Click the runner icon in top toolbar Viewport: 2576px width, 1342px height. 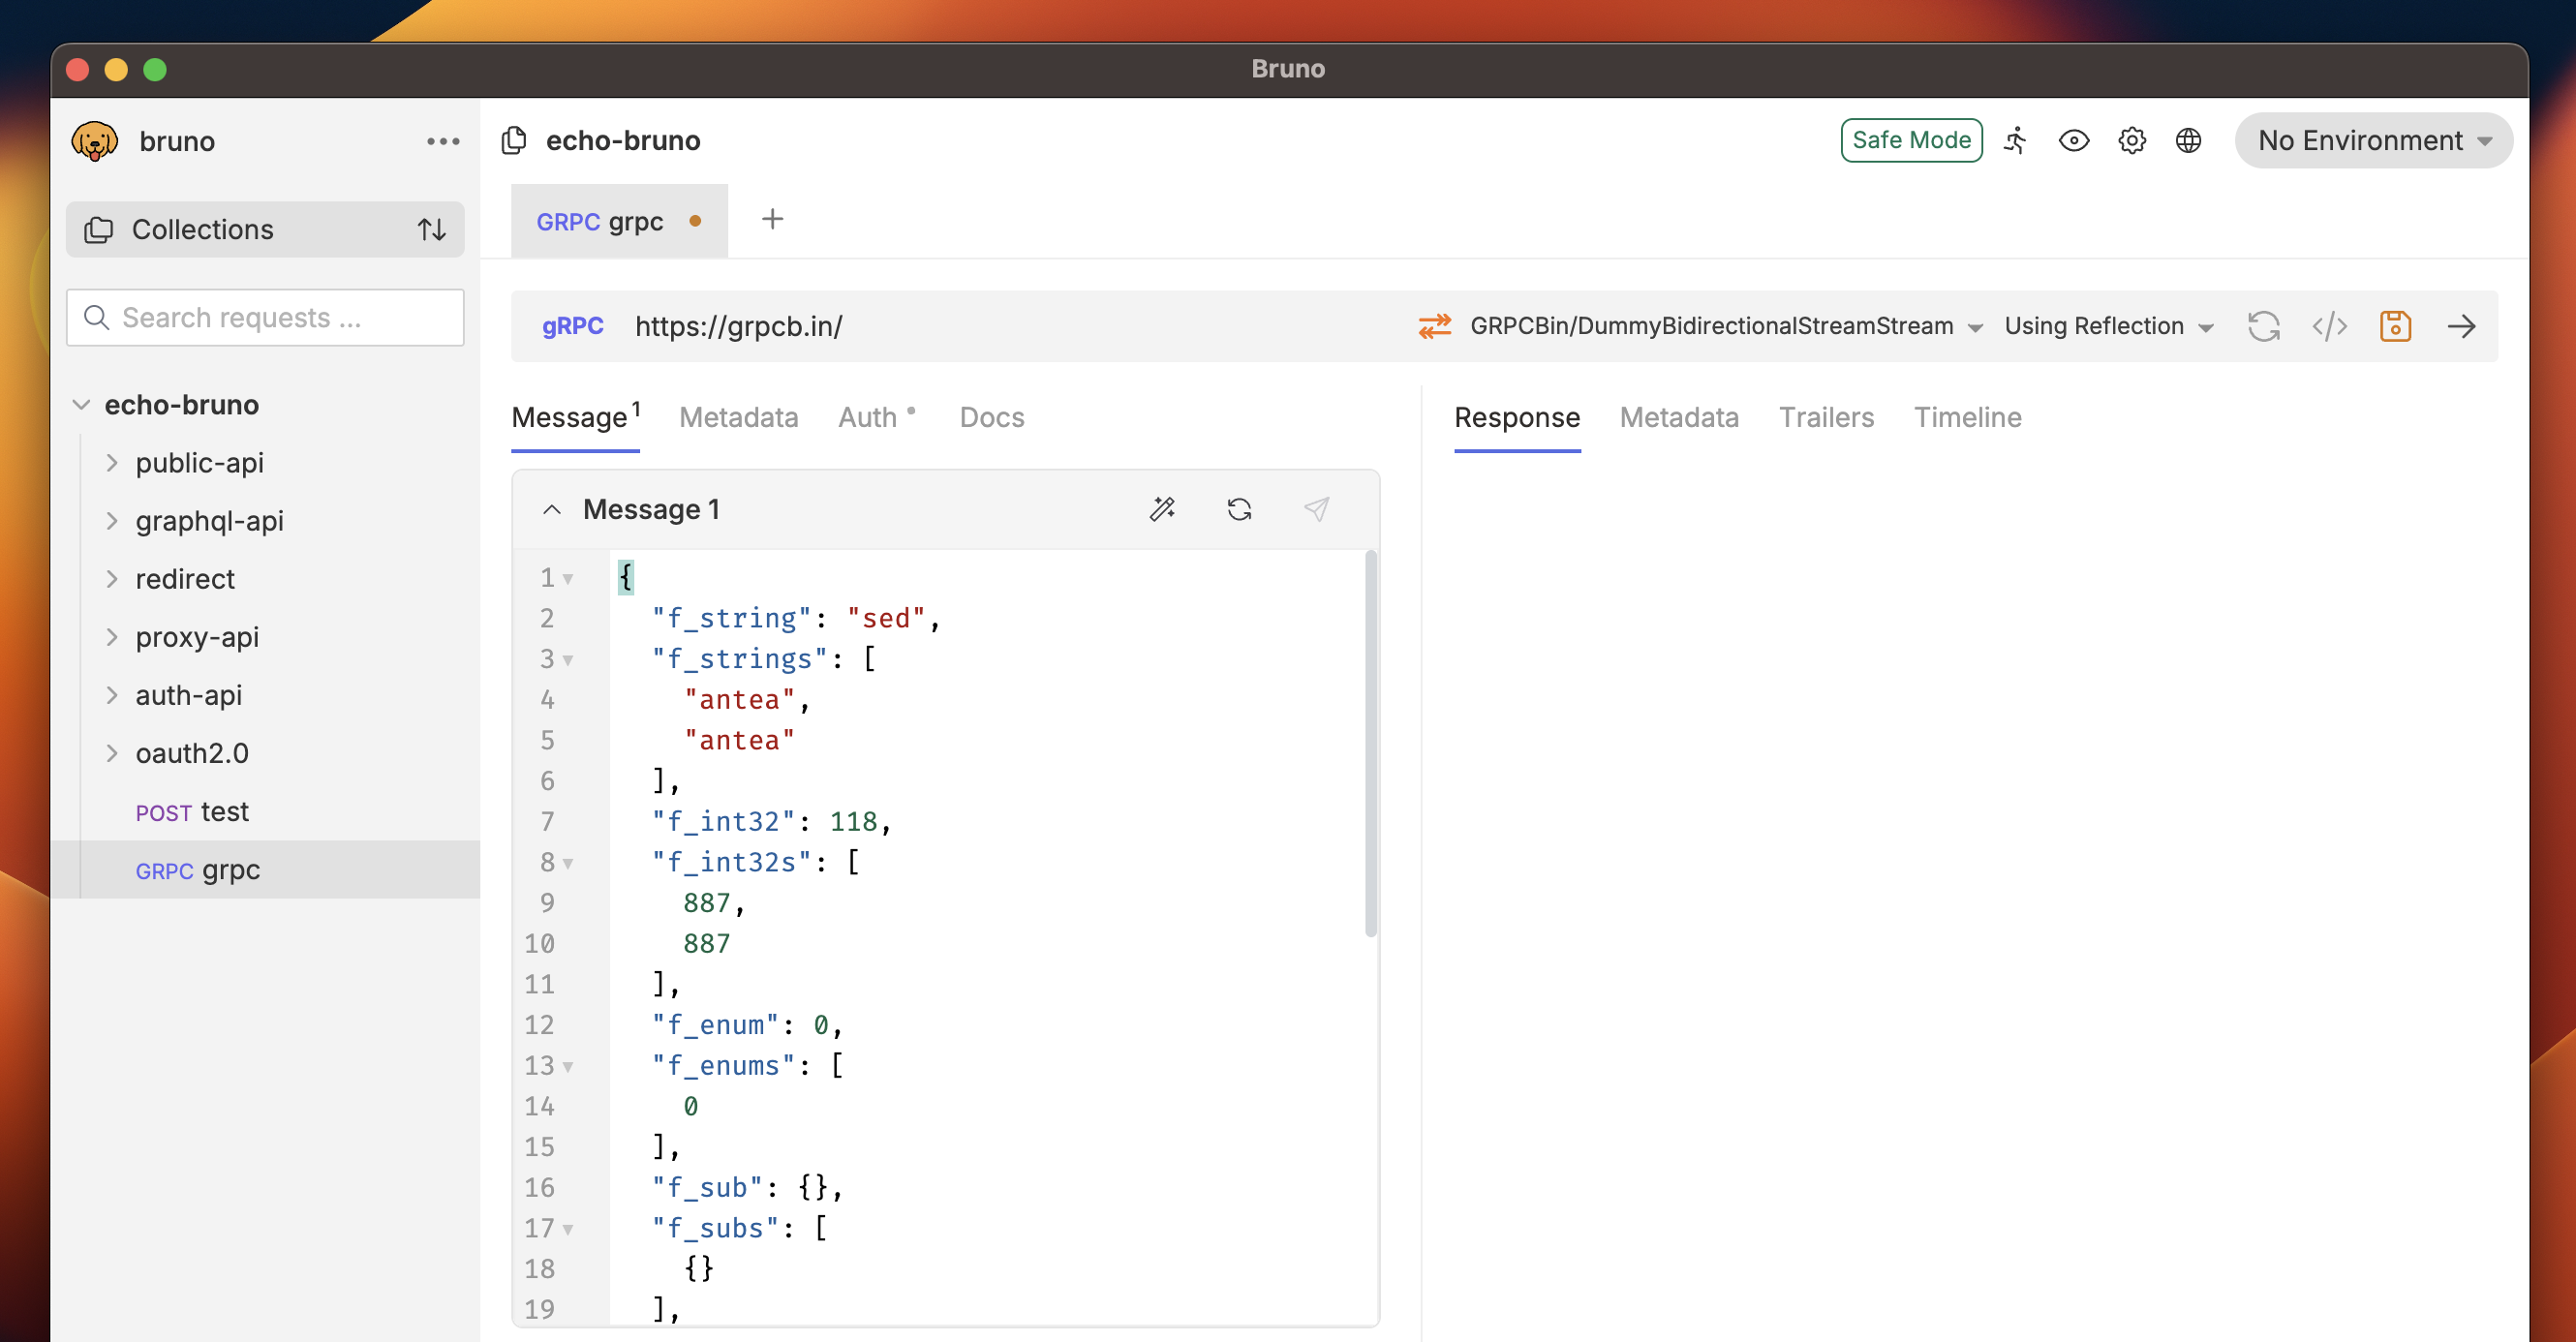(x=2015, y=140)
